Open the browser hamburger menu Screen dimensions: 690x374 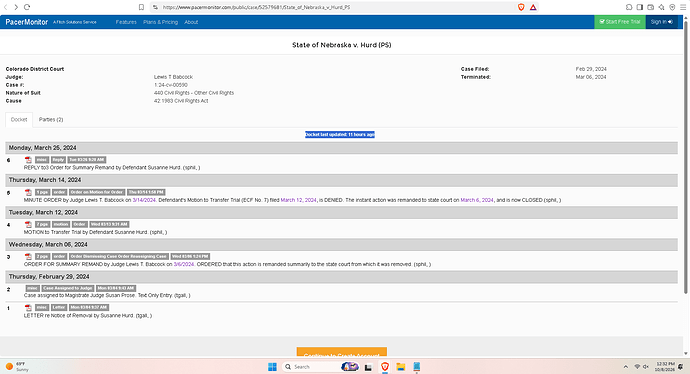[x=683, y=7]
